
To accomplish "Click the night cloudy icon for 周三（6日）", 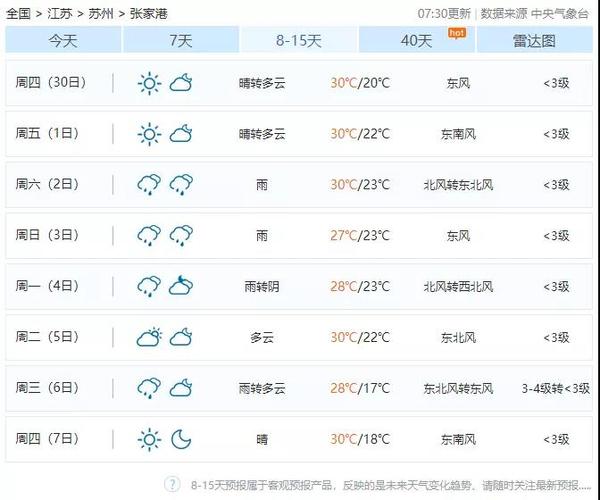I will (181, 388).
